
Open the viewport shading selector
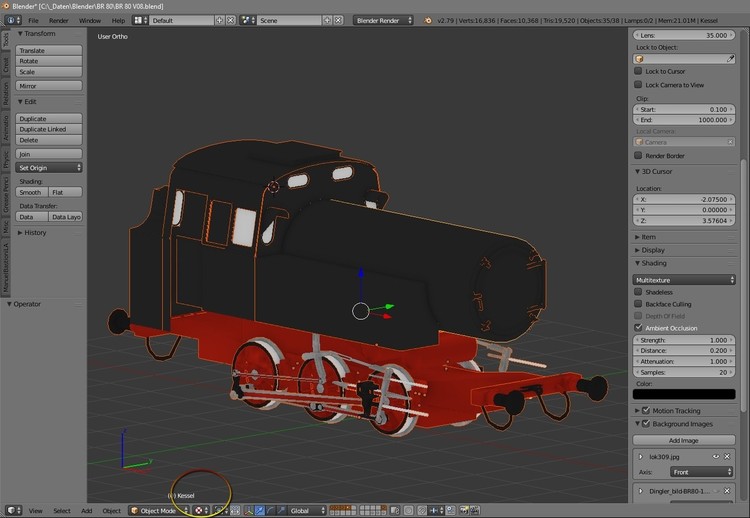tap(202, 510)
